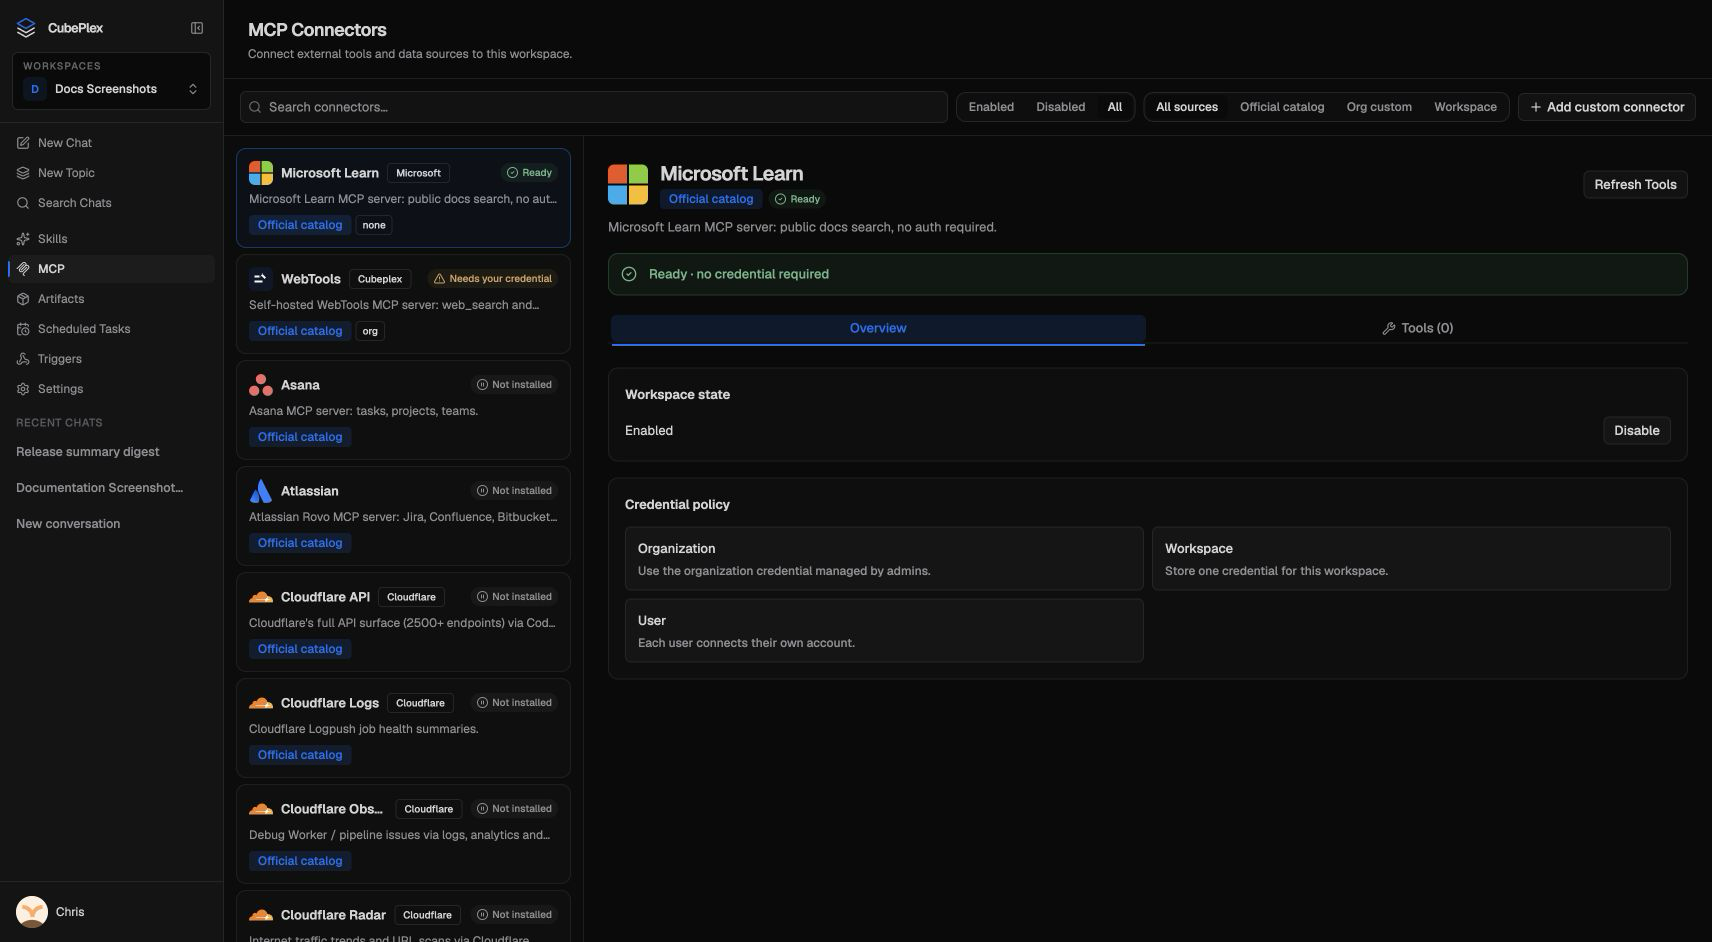This screenshot has height=942, width=1712.
Task: Disable the Microsoft Learn connector
Action: coord(1636,431)
